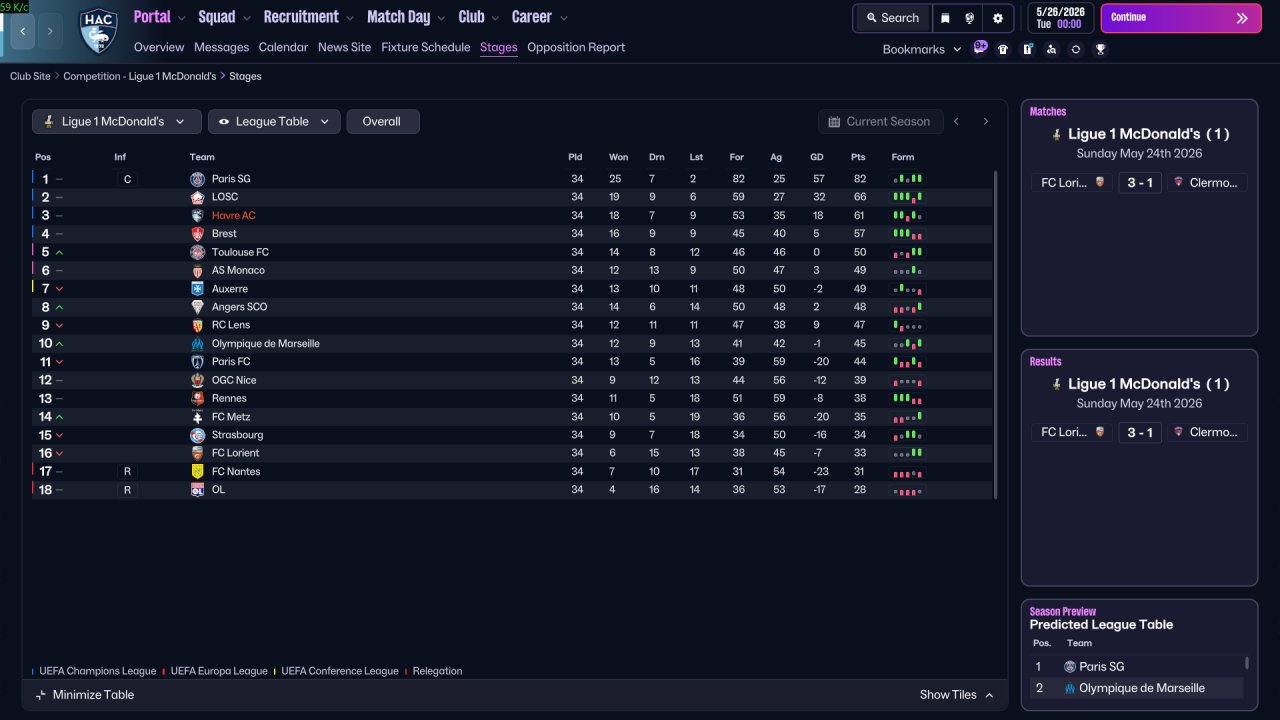Sort the table by the Won column
The image size is (1280, 720).
click(x=619, y=157)
